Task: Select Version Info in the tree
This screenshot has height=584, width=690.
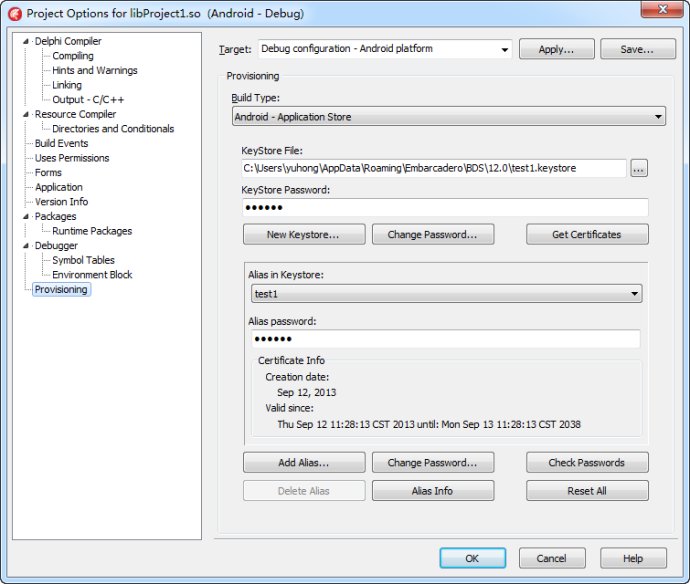Action: (62, 202)
